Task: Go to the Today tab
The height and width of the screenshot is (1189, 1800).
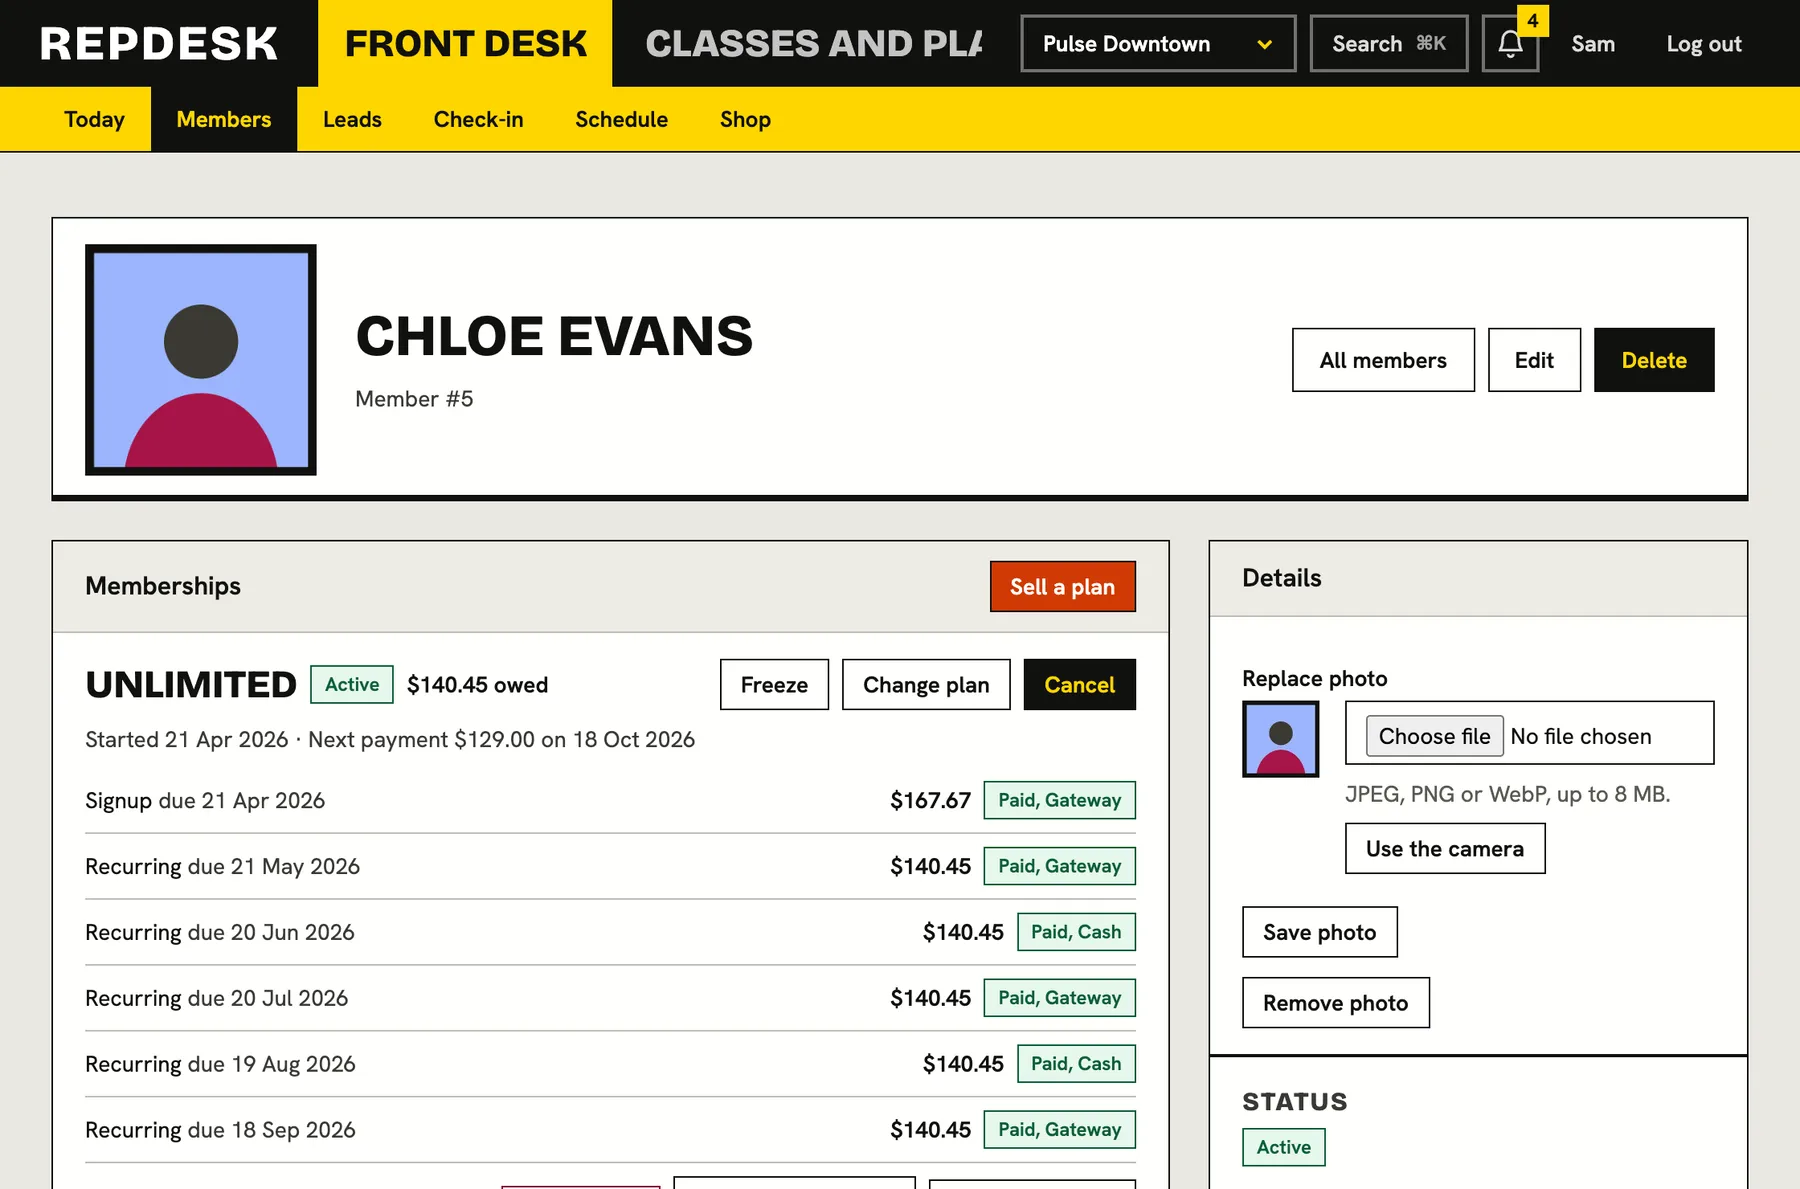Action: tap(95, 119)
